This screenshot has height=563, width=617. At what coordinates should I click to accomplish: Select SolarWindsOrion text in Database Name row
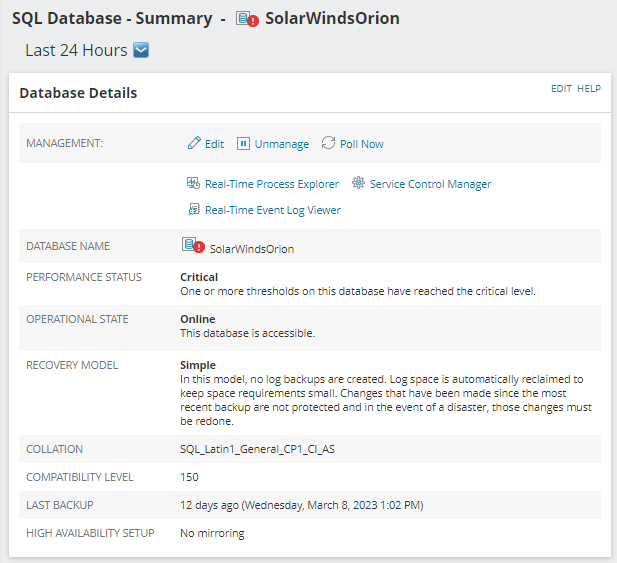pos(252,249)
